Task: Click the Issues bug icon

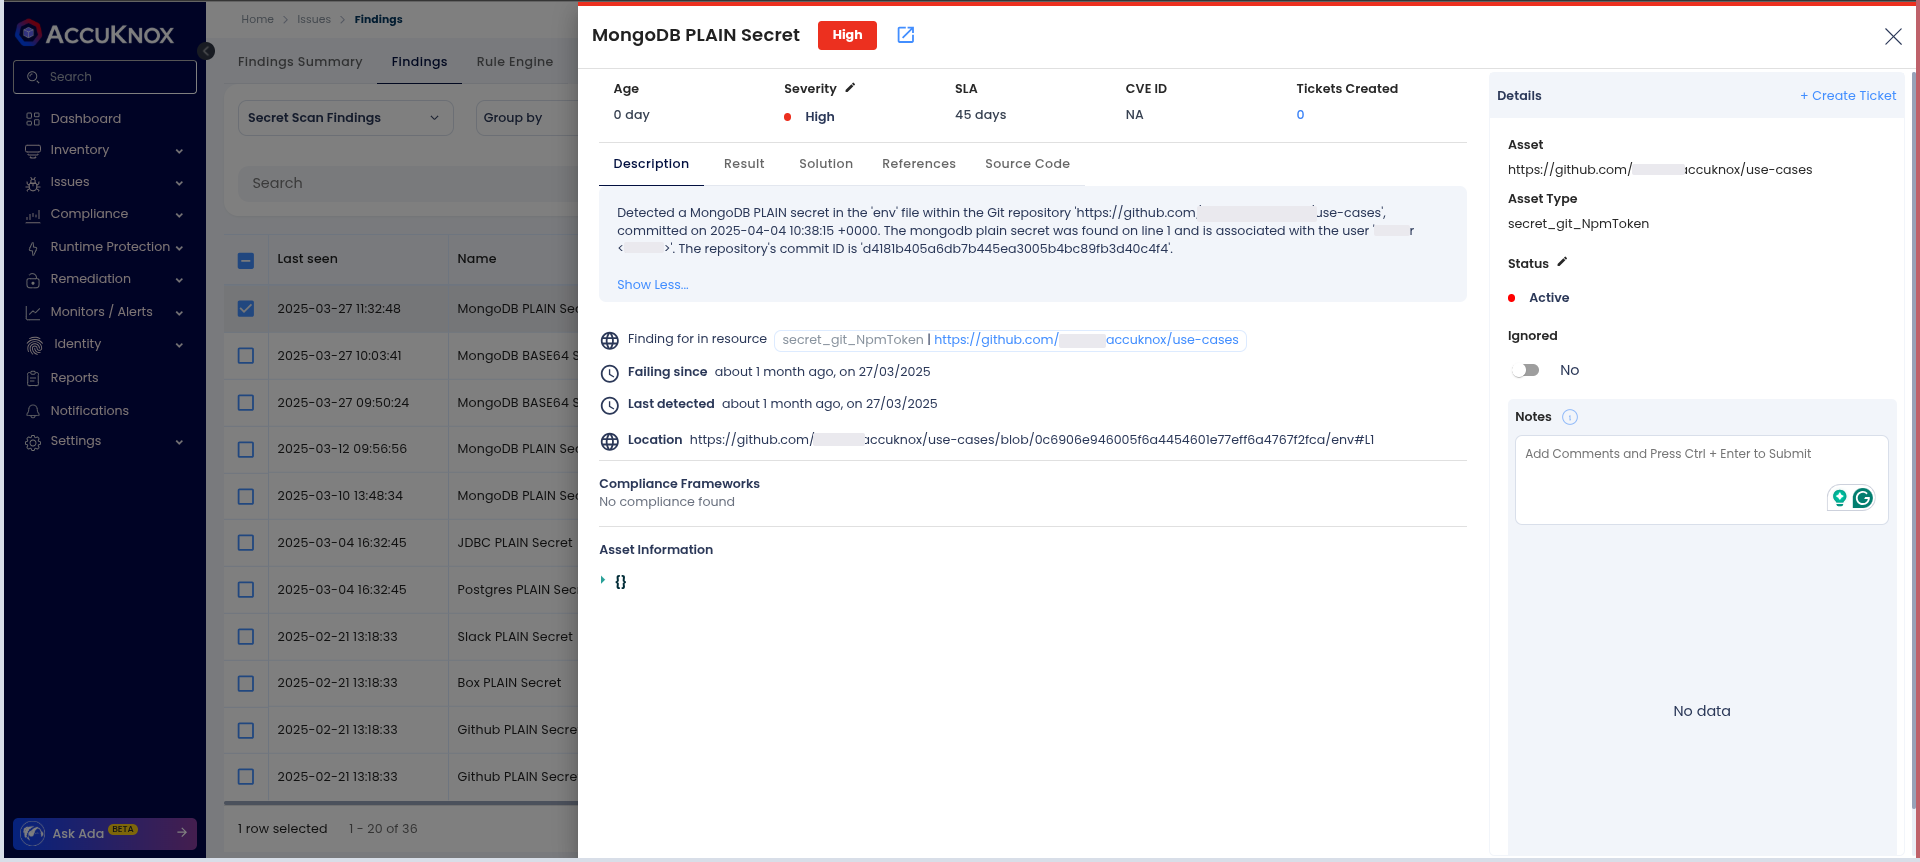Action: (33, 183)
